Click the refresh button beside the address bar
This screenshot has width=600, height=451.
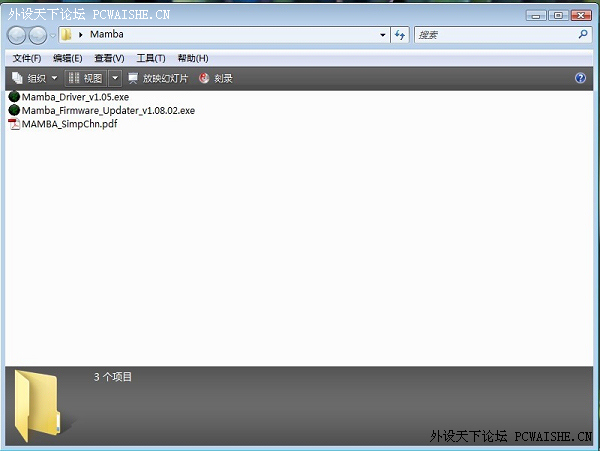pos(400,35)
